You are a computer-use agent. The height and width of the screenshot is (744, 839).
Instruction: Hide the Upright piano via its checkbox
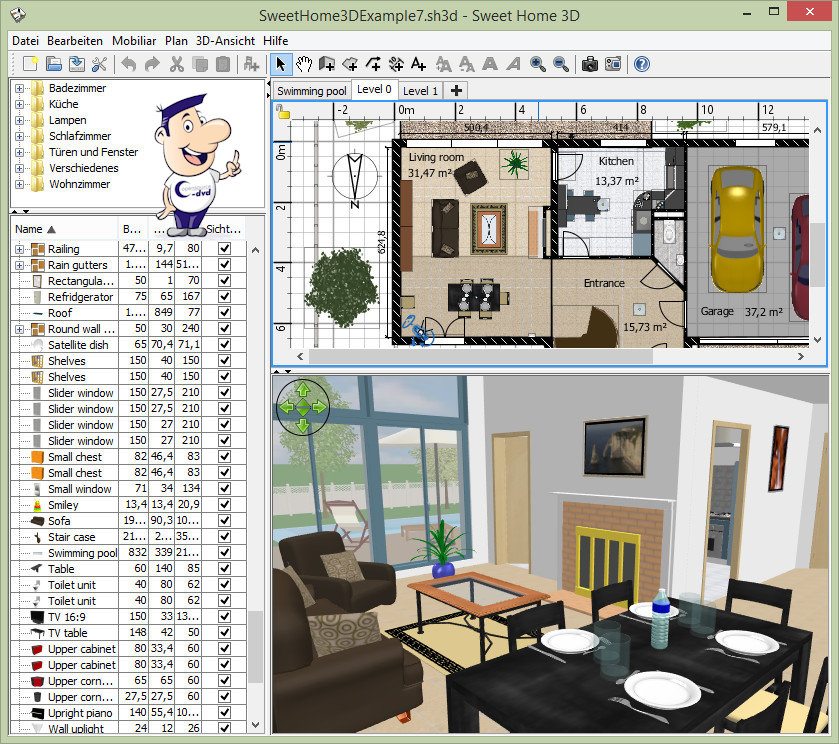(224, 713)
